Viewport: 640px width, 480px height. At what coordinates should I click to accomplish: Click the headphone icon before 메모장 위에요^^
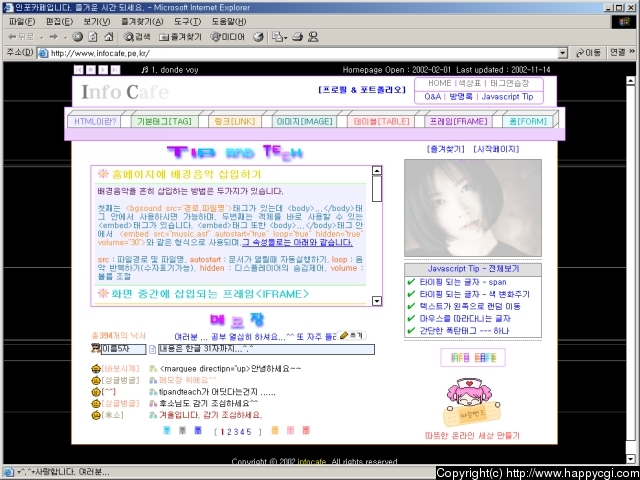[x=153, y=380]
